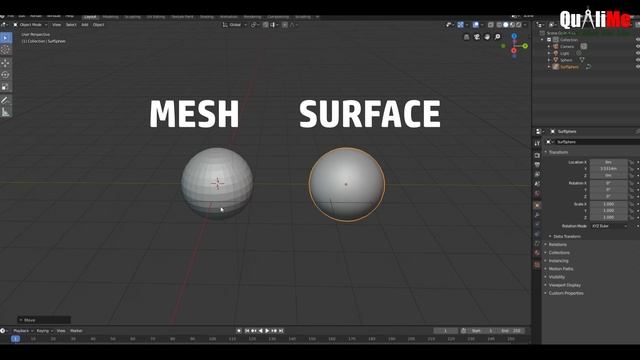This screenshot has height=360, width=640.
Task: Click the green Y axis gizmo
Action: [525, 46]
